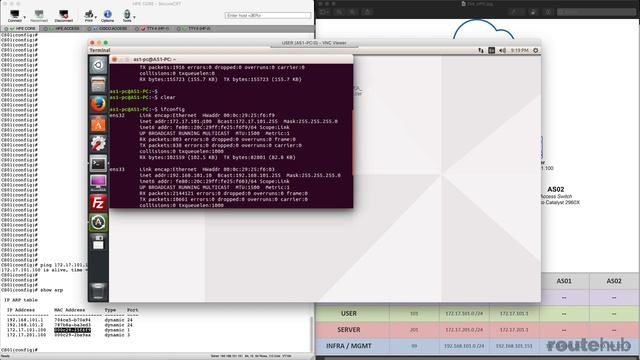Click the 172.17.201.0/24 subnet cell
This screenshot has height=360, width=640.
464,330
